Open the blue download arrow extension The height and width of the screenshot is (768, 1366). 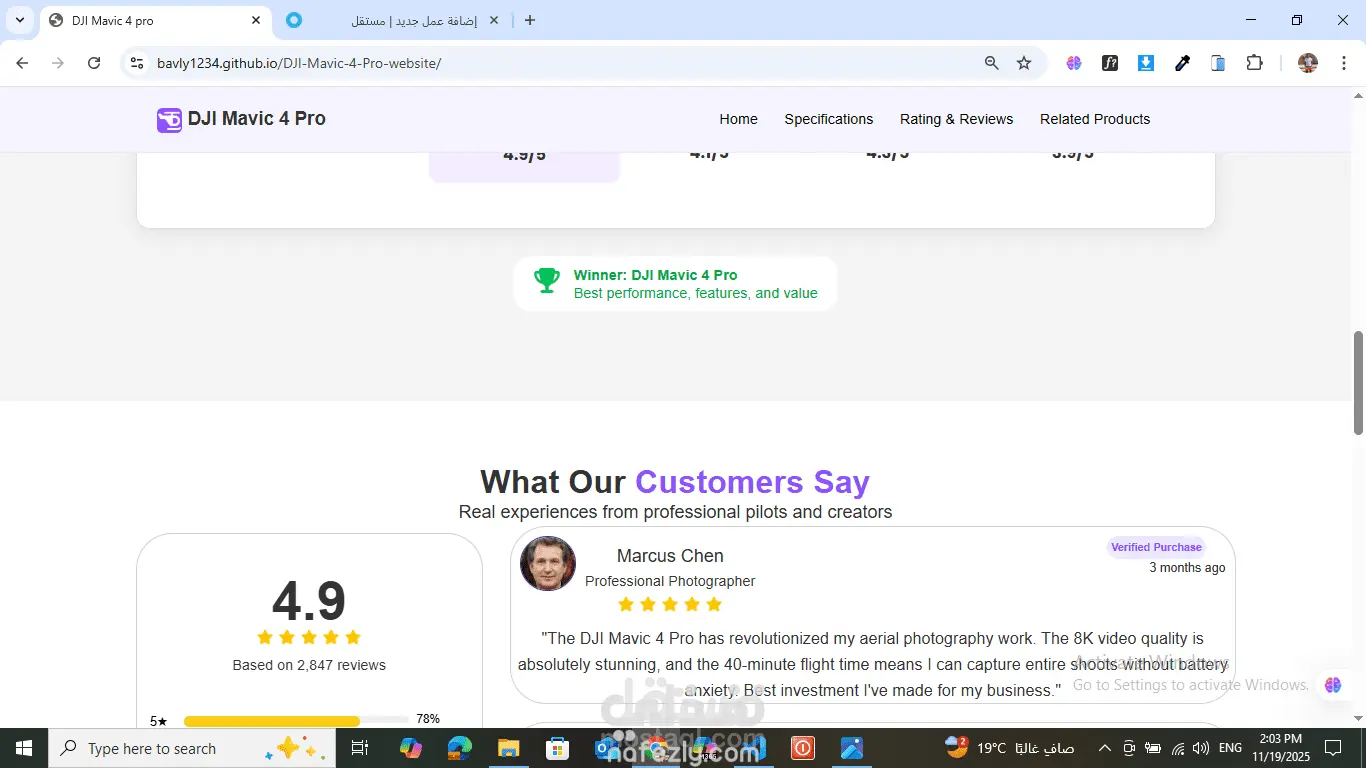(x=1146, y=63)
